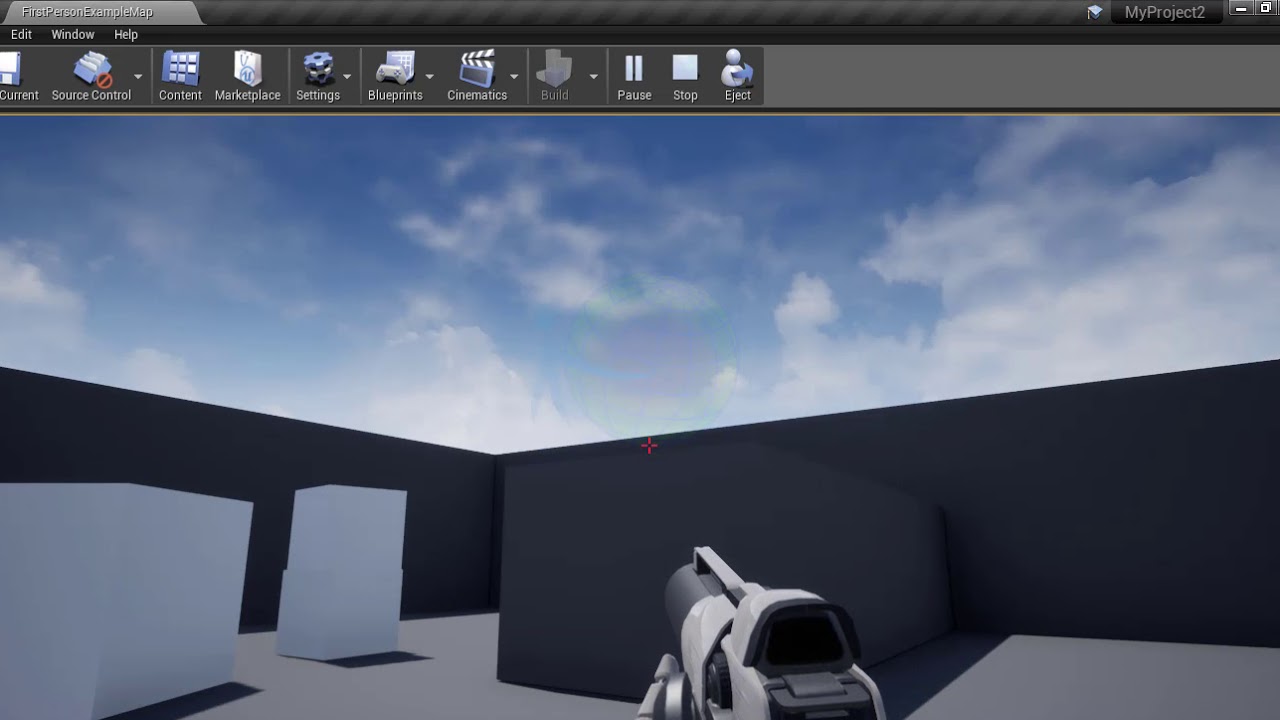Pause the play-in-editor session

(634, 68)
